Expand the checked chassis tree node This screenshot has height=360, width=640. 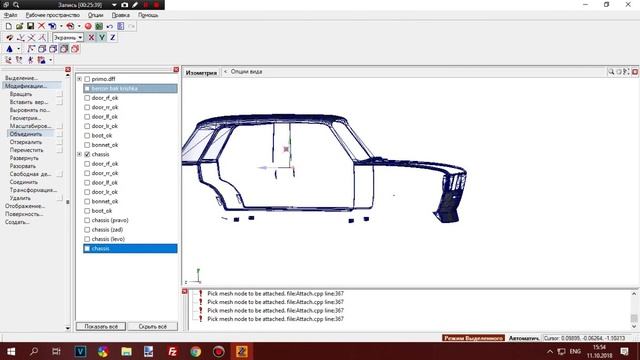point(80,155)
